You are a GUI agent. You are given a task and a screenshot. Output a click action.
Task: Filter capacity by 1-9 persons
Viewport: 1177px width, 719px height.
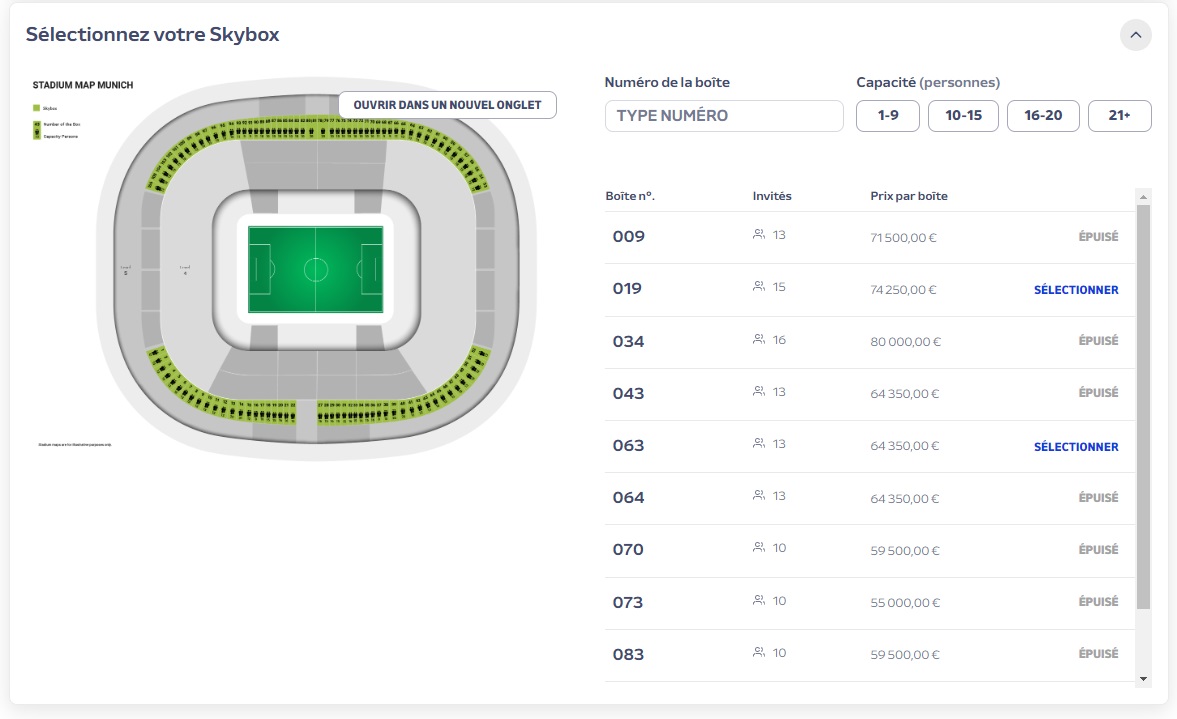click(x=888, y=116)
